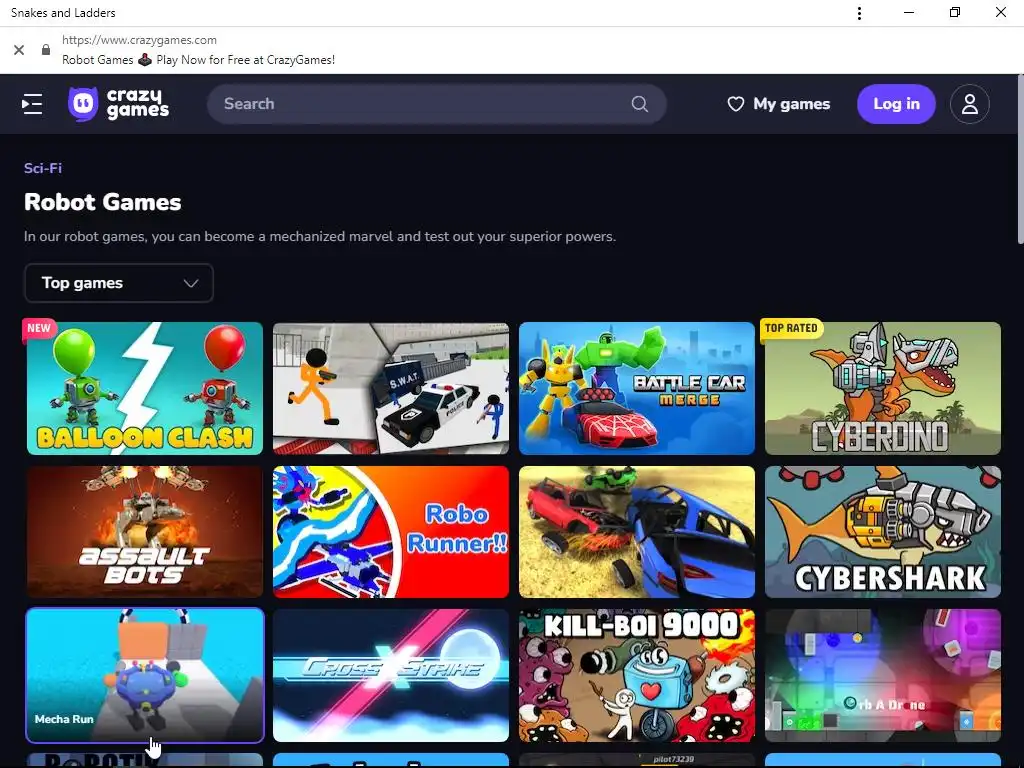
Task: Open the Battle Car Merge game
Action: [x=637, y=388]
